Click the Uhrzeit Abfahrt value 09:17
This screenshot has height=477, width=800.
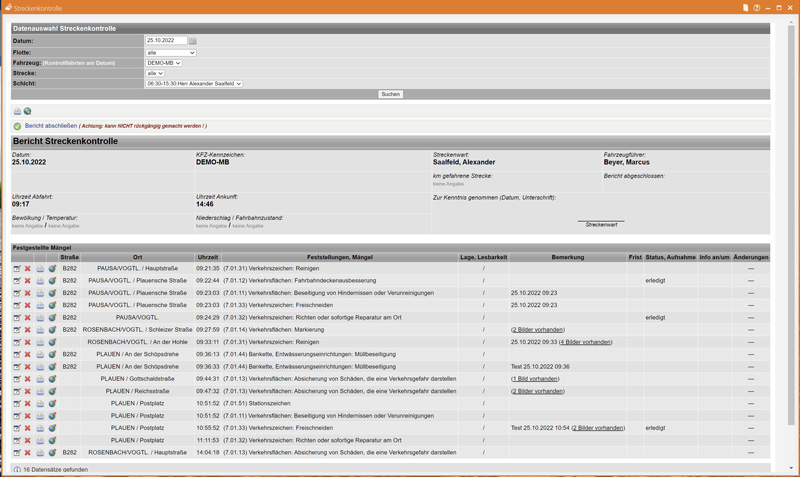20,204
